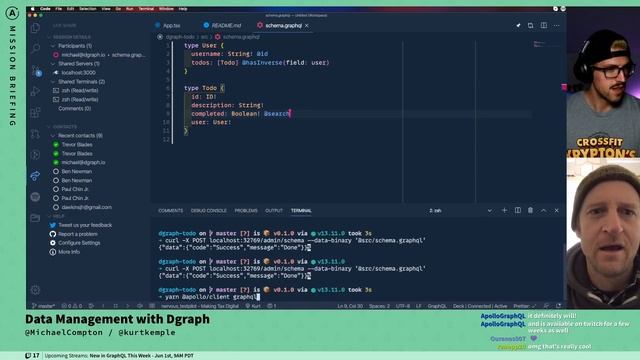This screenshot has width=640, height=360.
Task: Add a new terminal with the plus icon
Action: [x=504, y=210]
